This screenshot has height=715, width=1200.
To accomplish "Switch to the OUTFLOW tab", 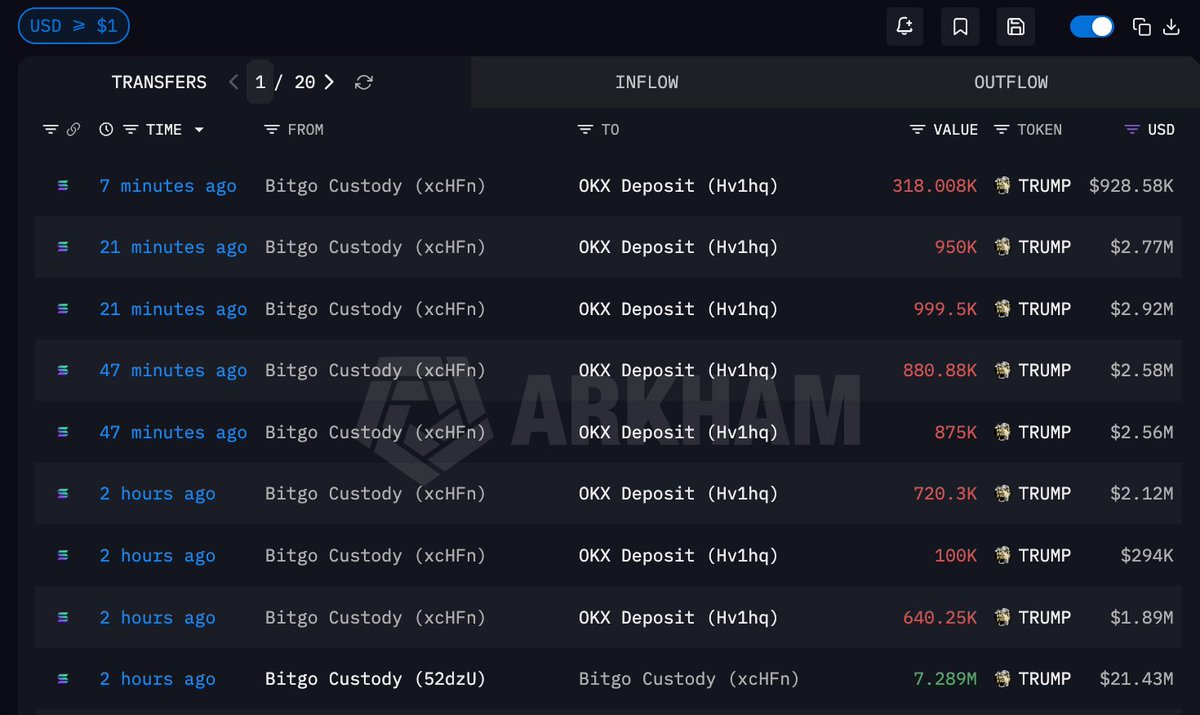I will coord(1011,82).
